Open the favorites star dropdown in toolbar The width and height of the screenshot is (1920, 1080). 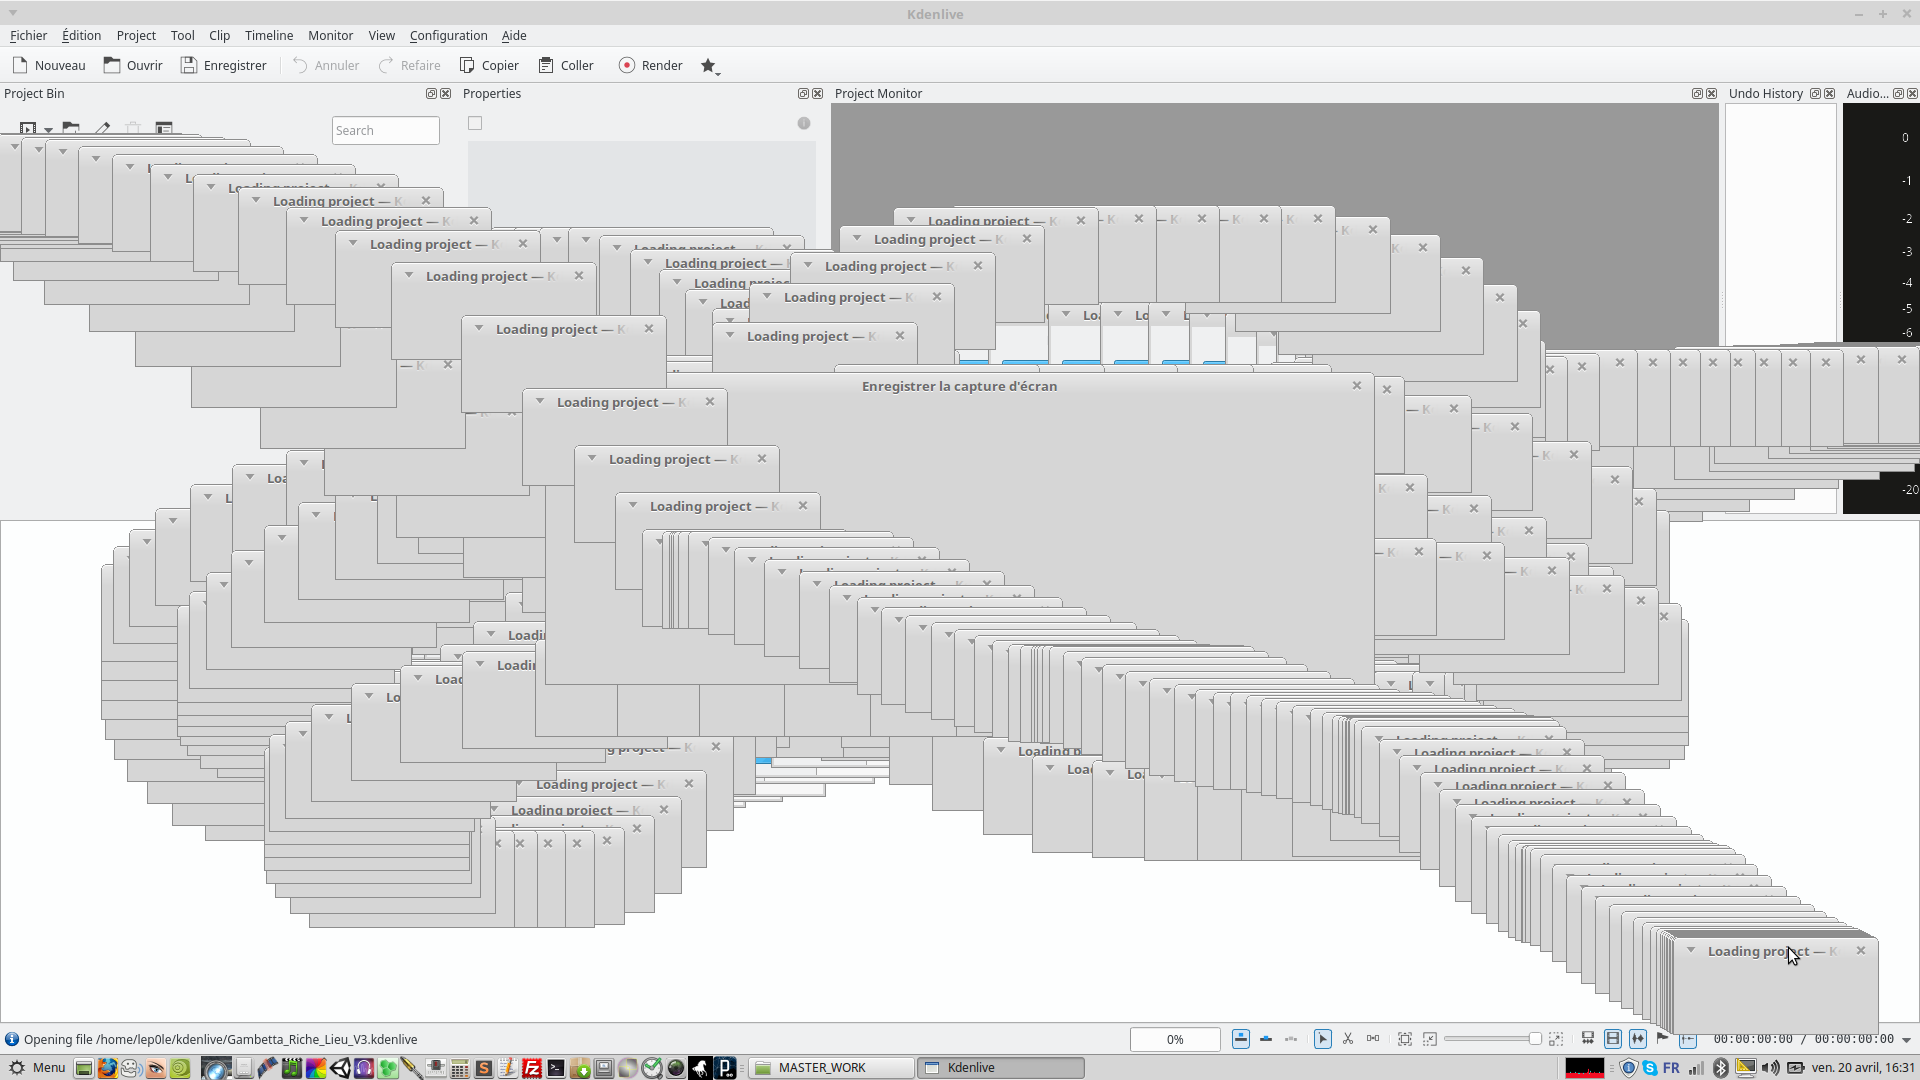[x=710, y=66]
